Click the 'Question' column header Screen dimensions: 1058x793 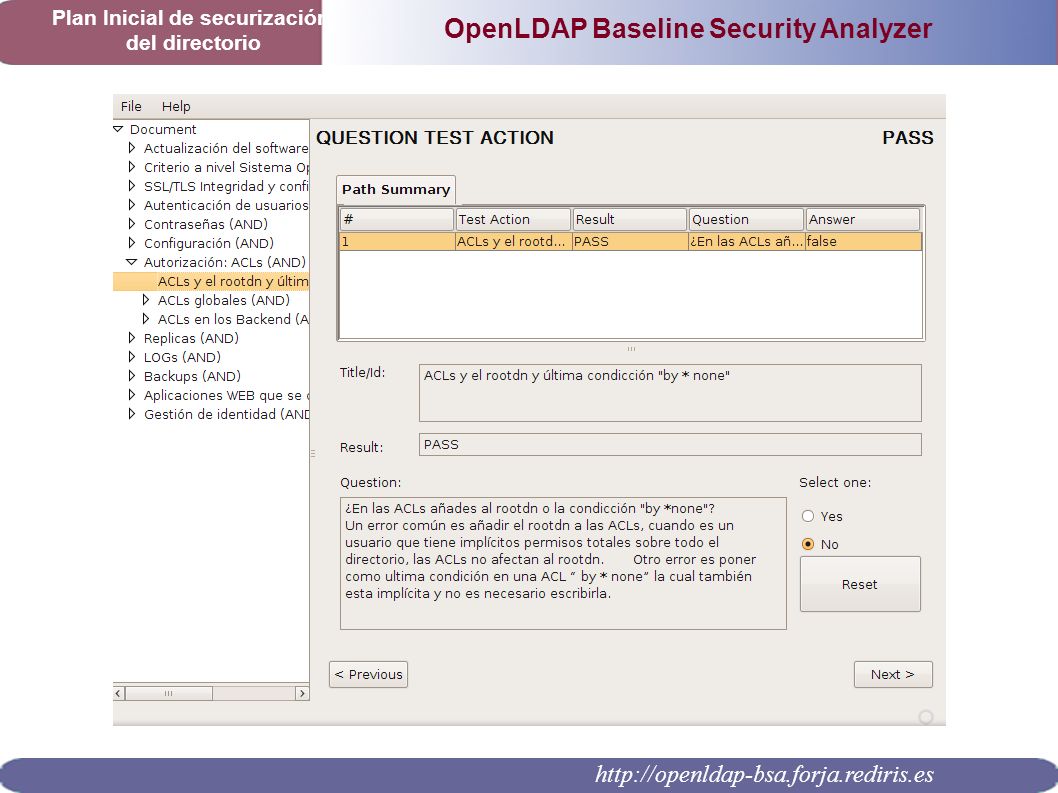(x=746, y=219)
